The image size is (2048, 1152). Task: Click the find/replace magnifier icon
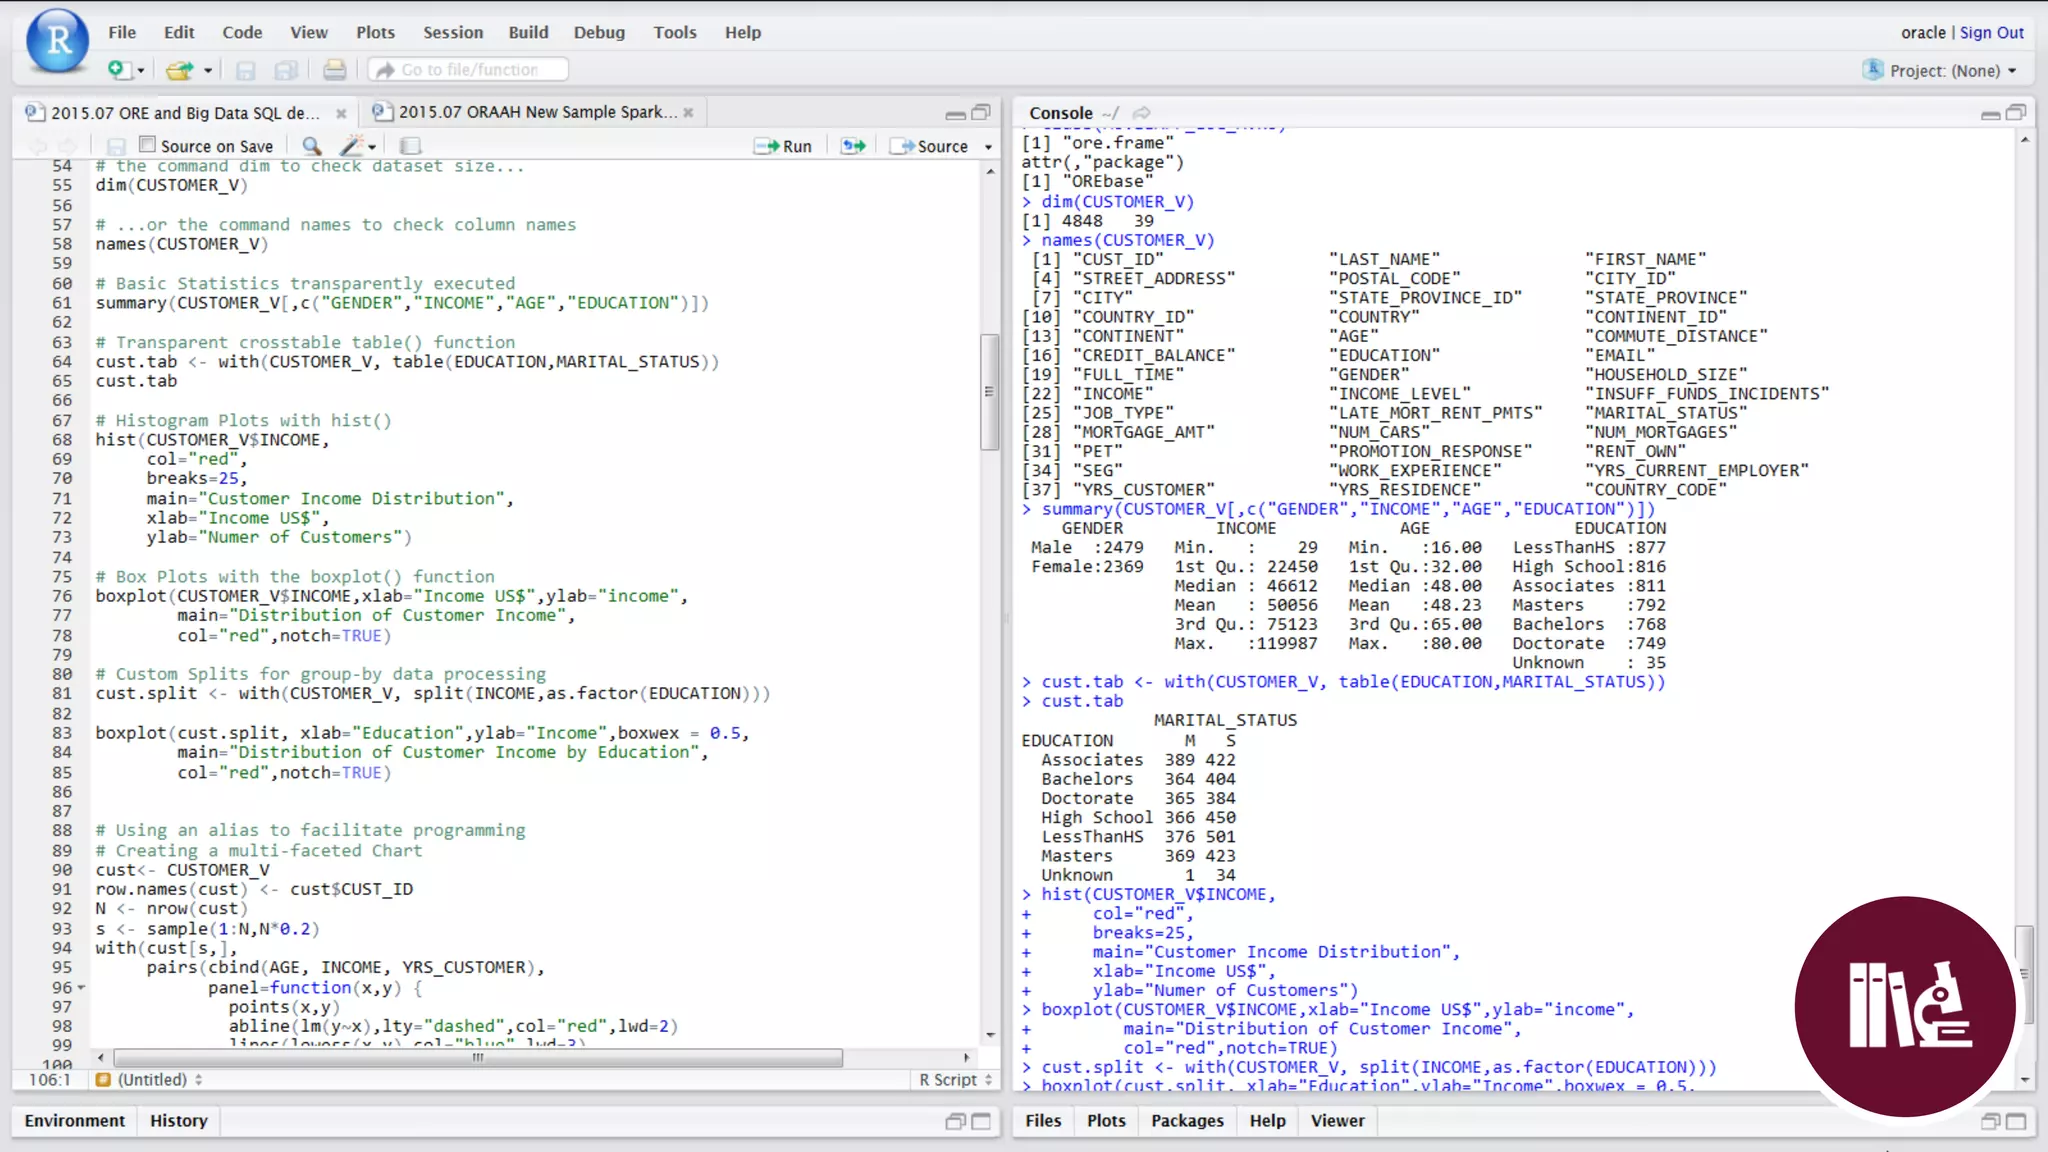(x=312, y=146)
